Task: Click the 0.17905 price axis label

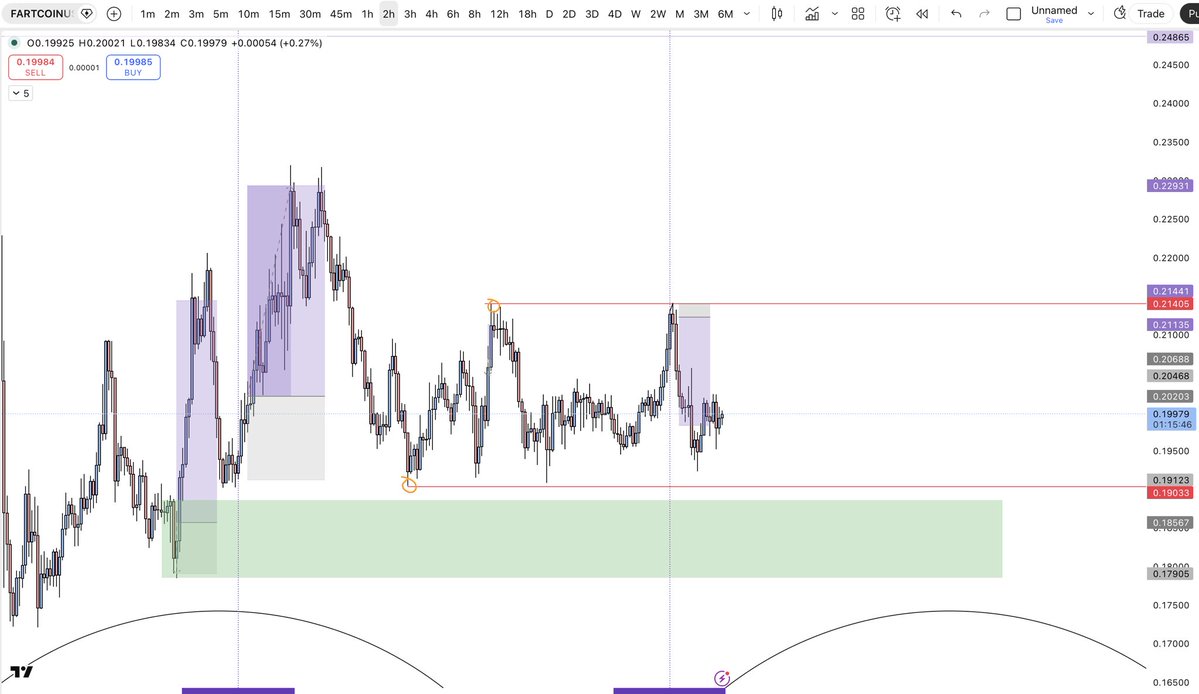Action: pyautogui.click(x=1171, y=574)
